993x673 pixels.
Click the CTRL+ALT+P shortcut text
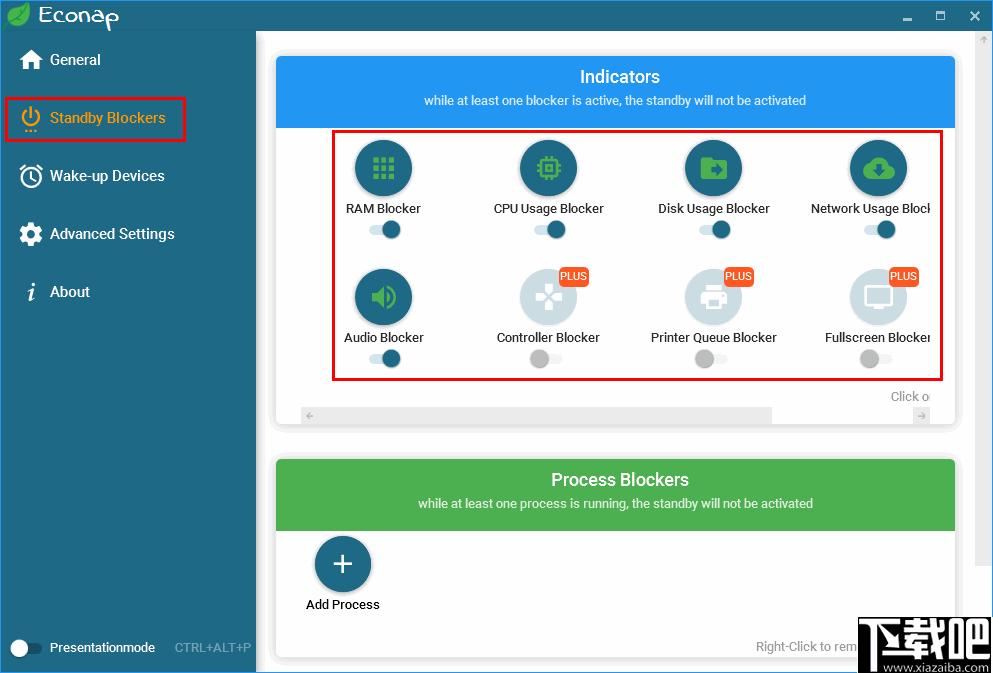[x=213, y=648]
